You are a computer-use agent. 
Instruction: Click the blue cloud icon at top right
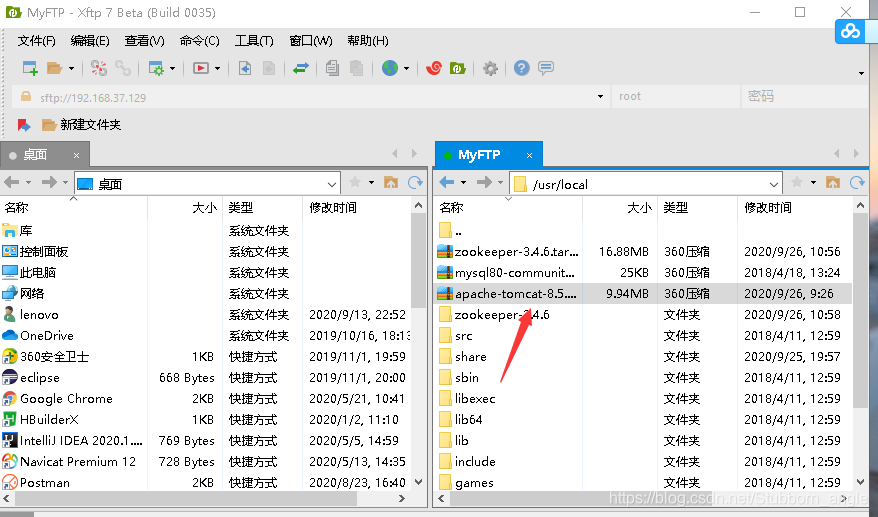coord(850,30)
